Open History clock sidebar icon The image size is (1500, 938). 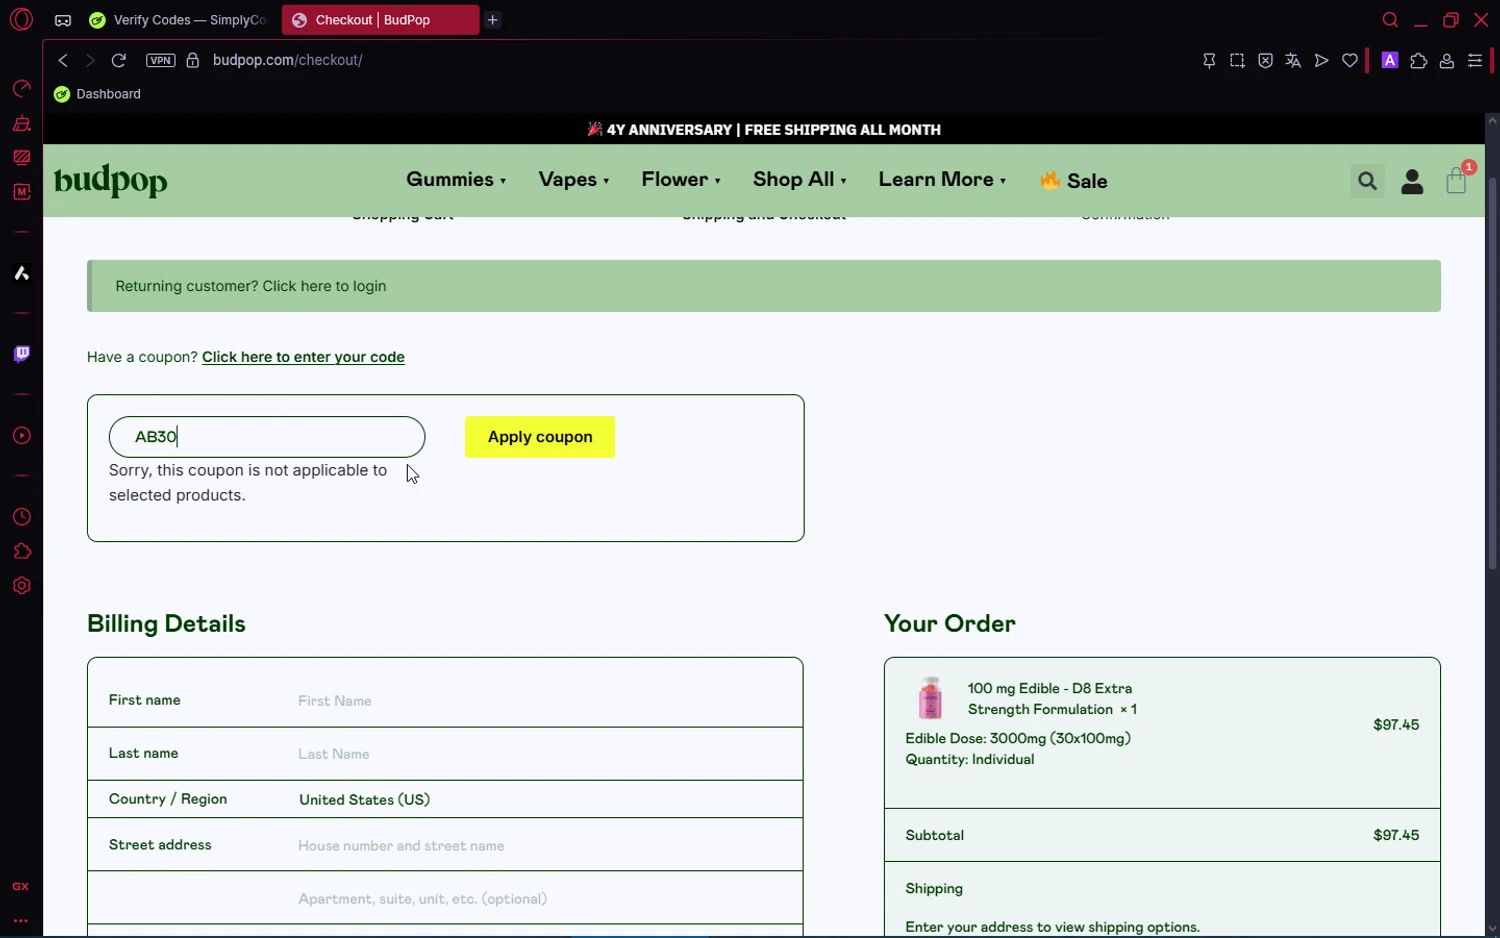[x=21, y=517]
